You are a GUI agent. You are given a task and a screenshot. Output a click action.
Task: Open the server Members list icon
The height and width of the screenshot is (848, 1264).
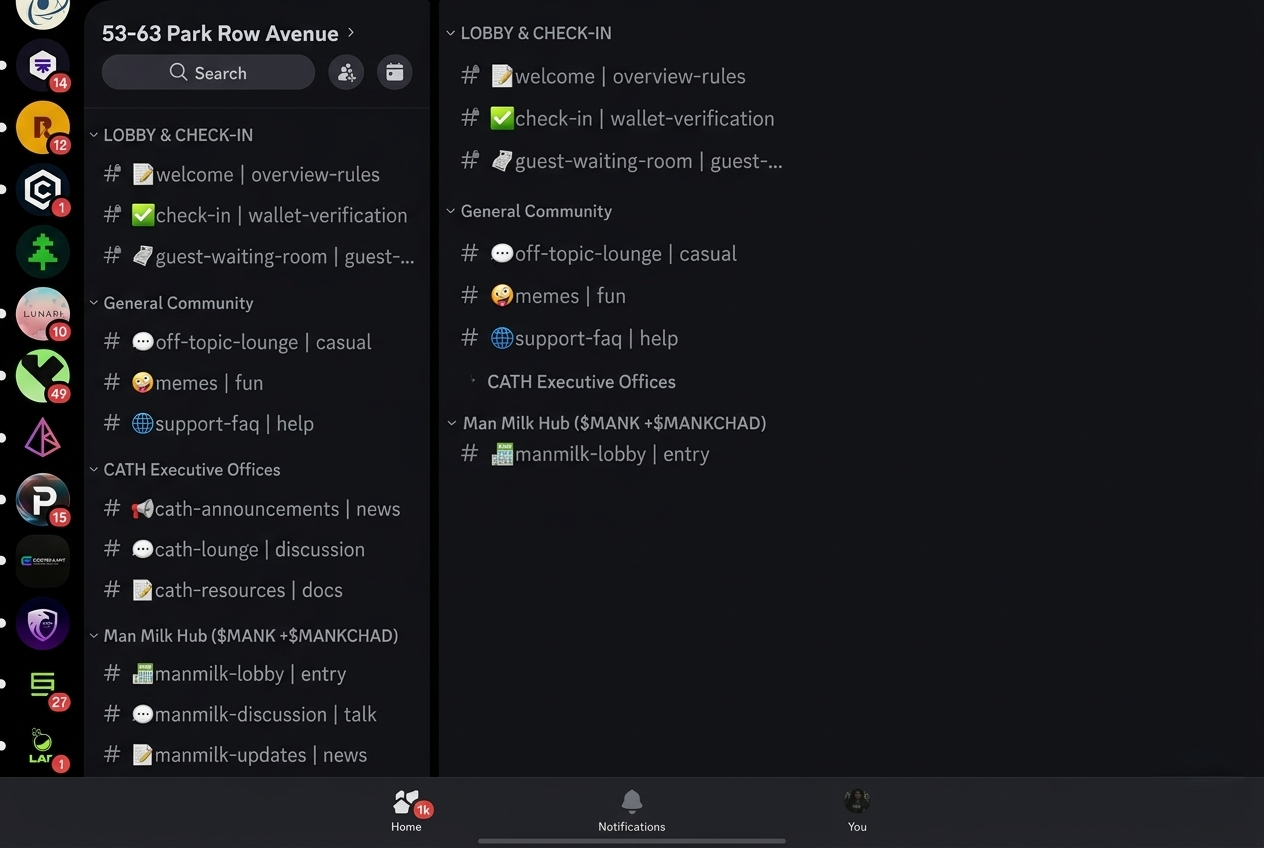point(346,72)
